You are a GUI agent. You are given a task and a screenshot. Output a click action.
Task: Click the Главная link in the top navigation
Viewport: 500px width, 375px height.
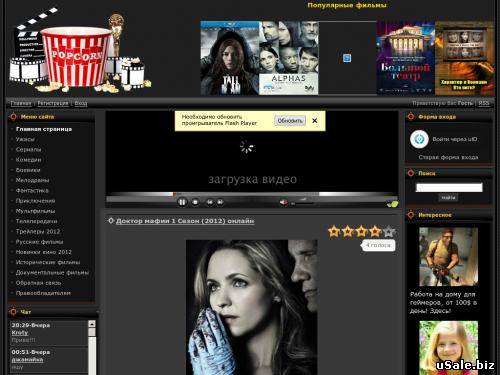click(21, 103)
